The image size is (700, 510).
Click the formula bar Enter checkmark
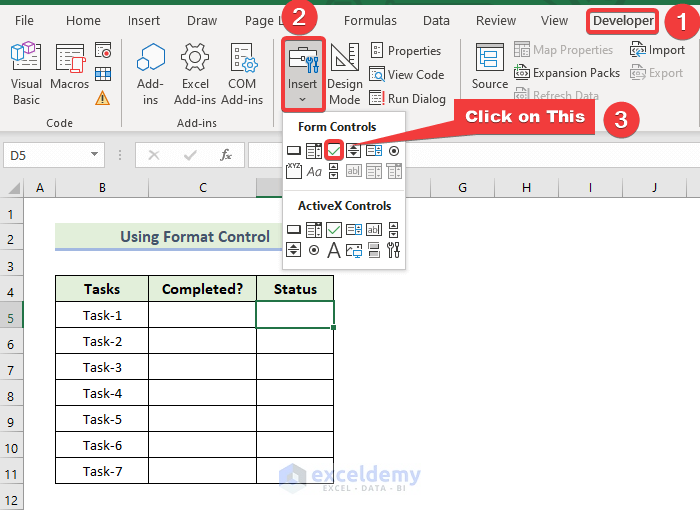190,155
